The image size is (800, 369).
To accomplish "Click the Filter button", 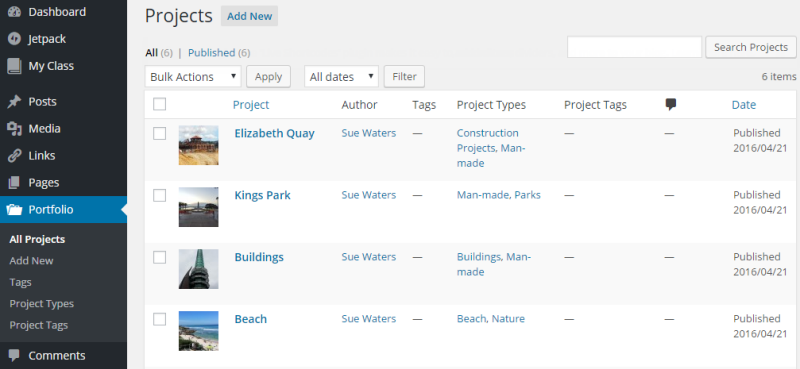I will [x=404, y=77].
